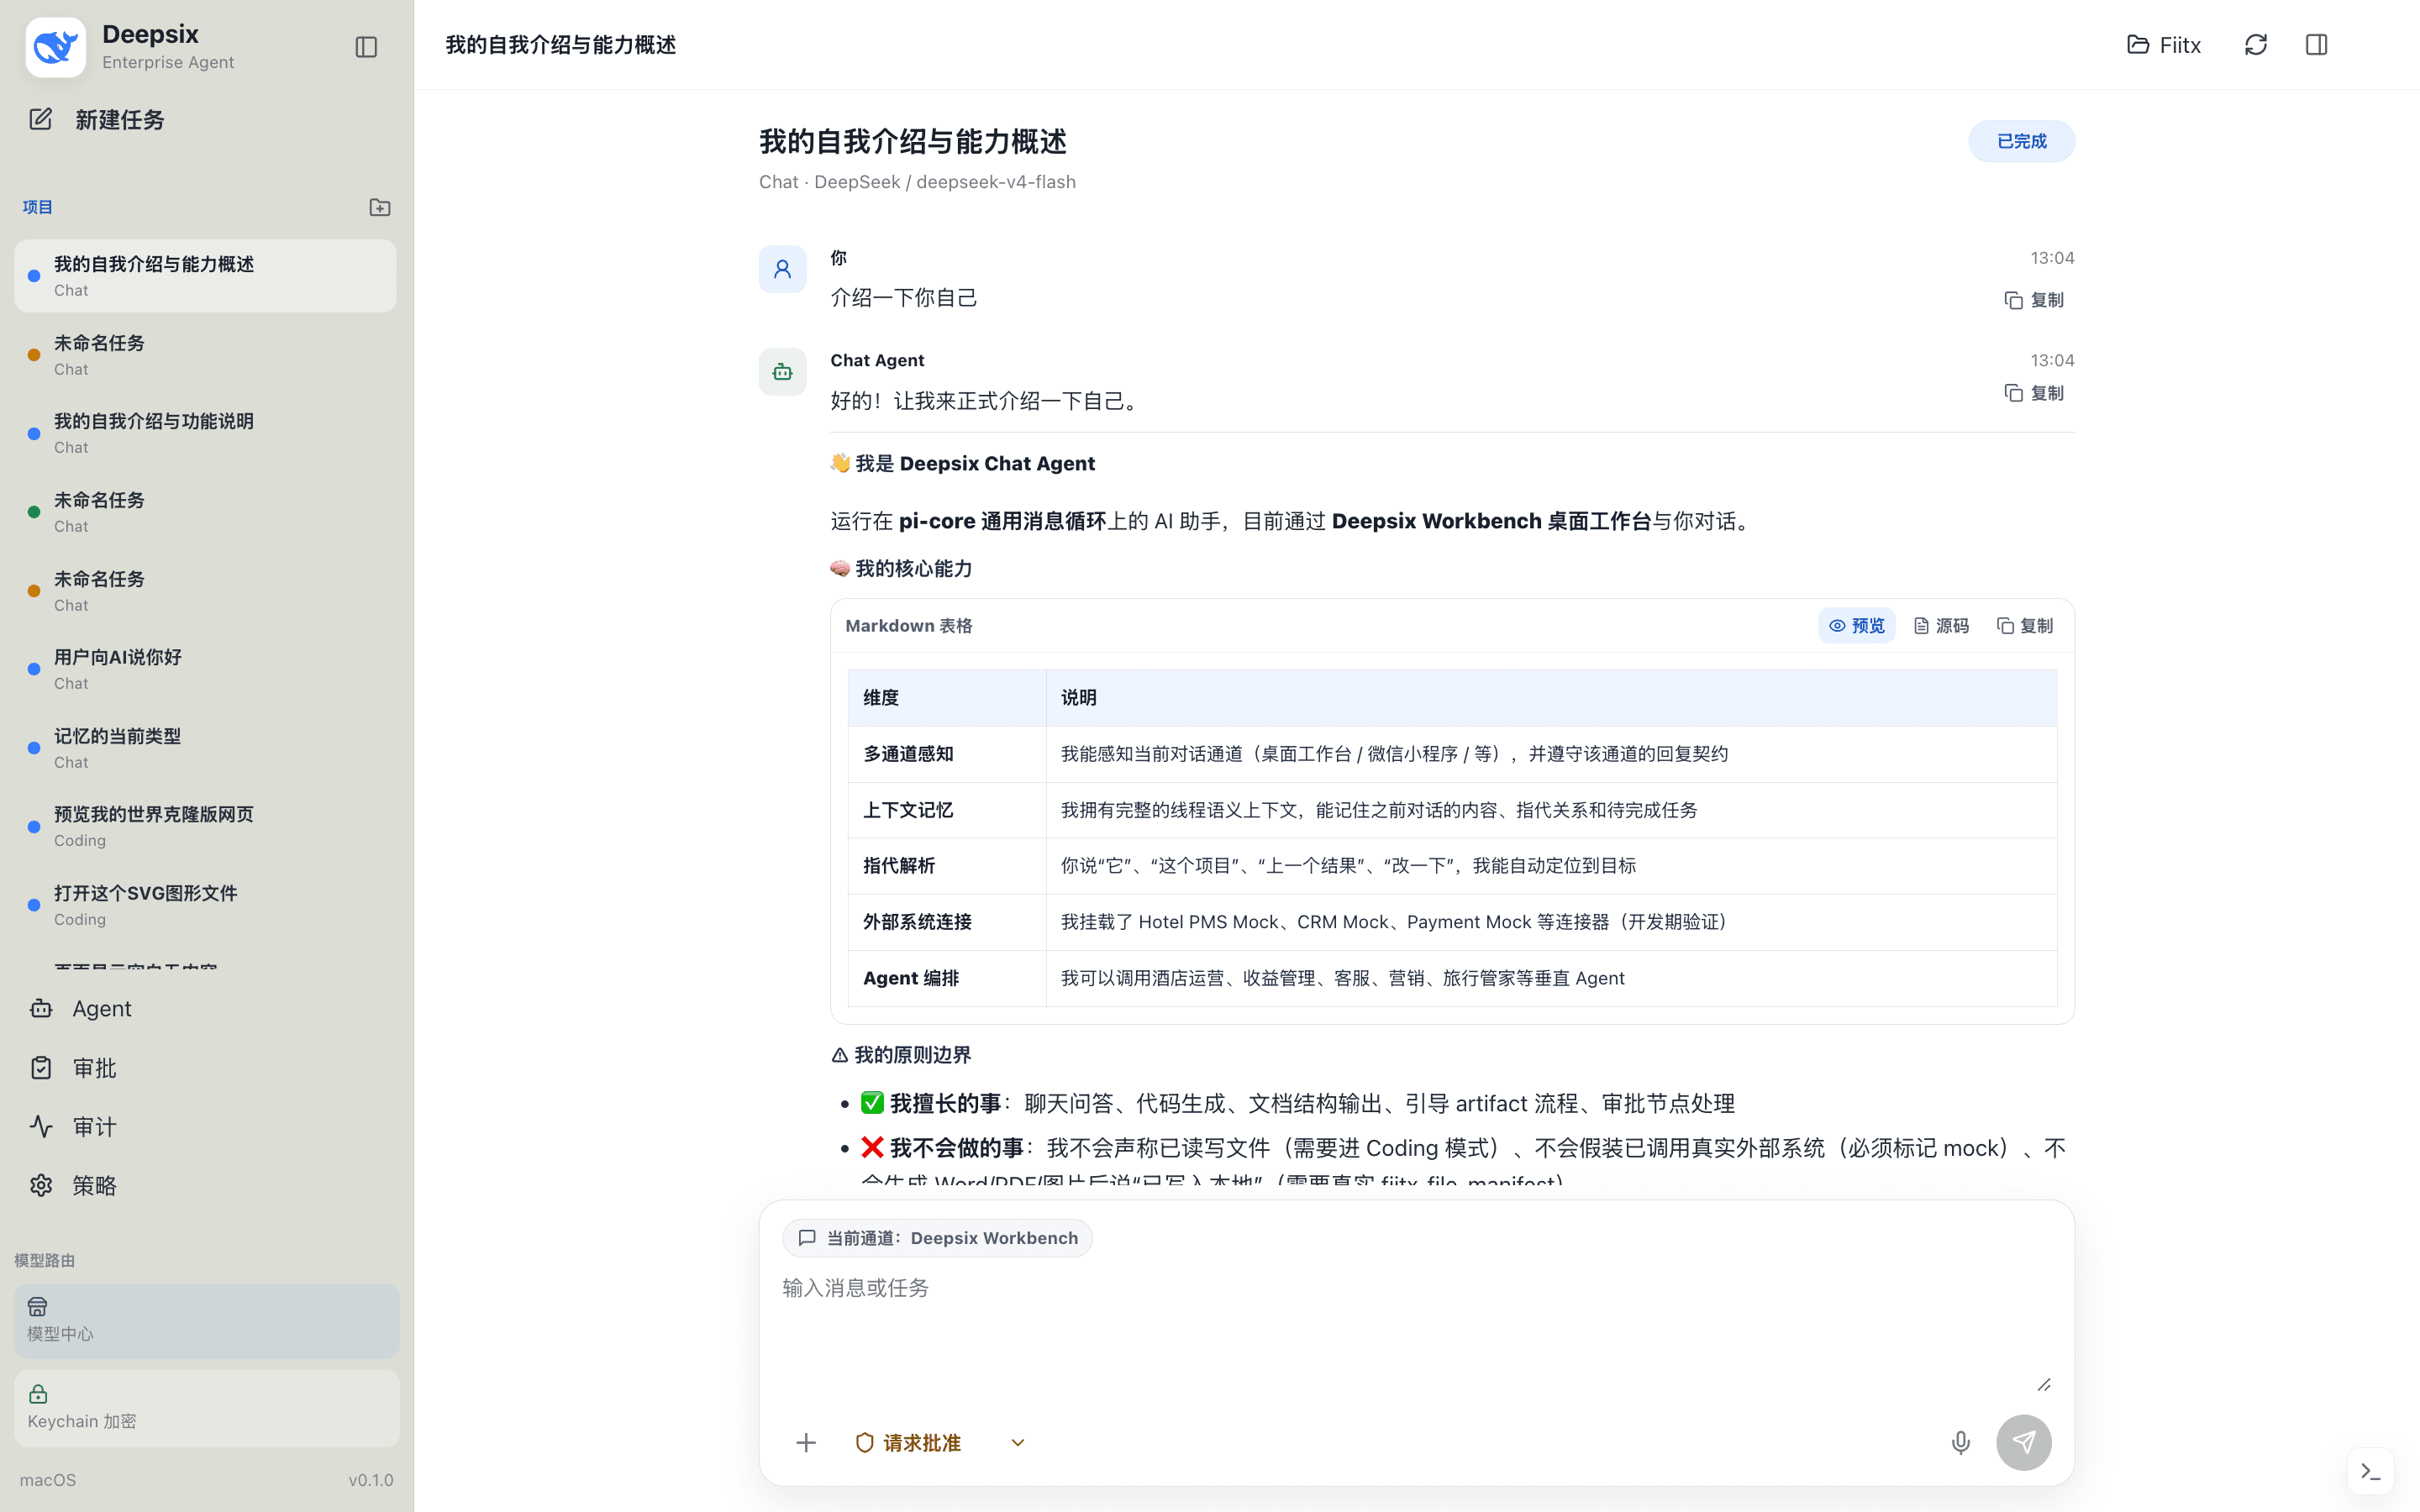Click the Fiitx folder icon
This screenshot has height=1512, width=2420.
tap(2138, 44)
